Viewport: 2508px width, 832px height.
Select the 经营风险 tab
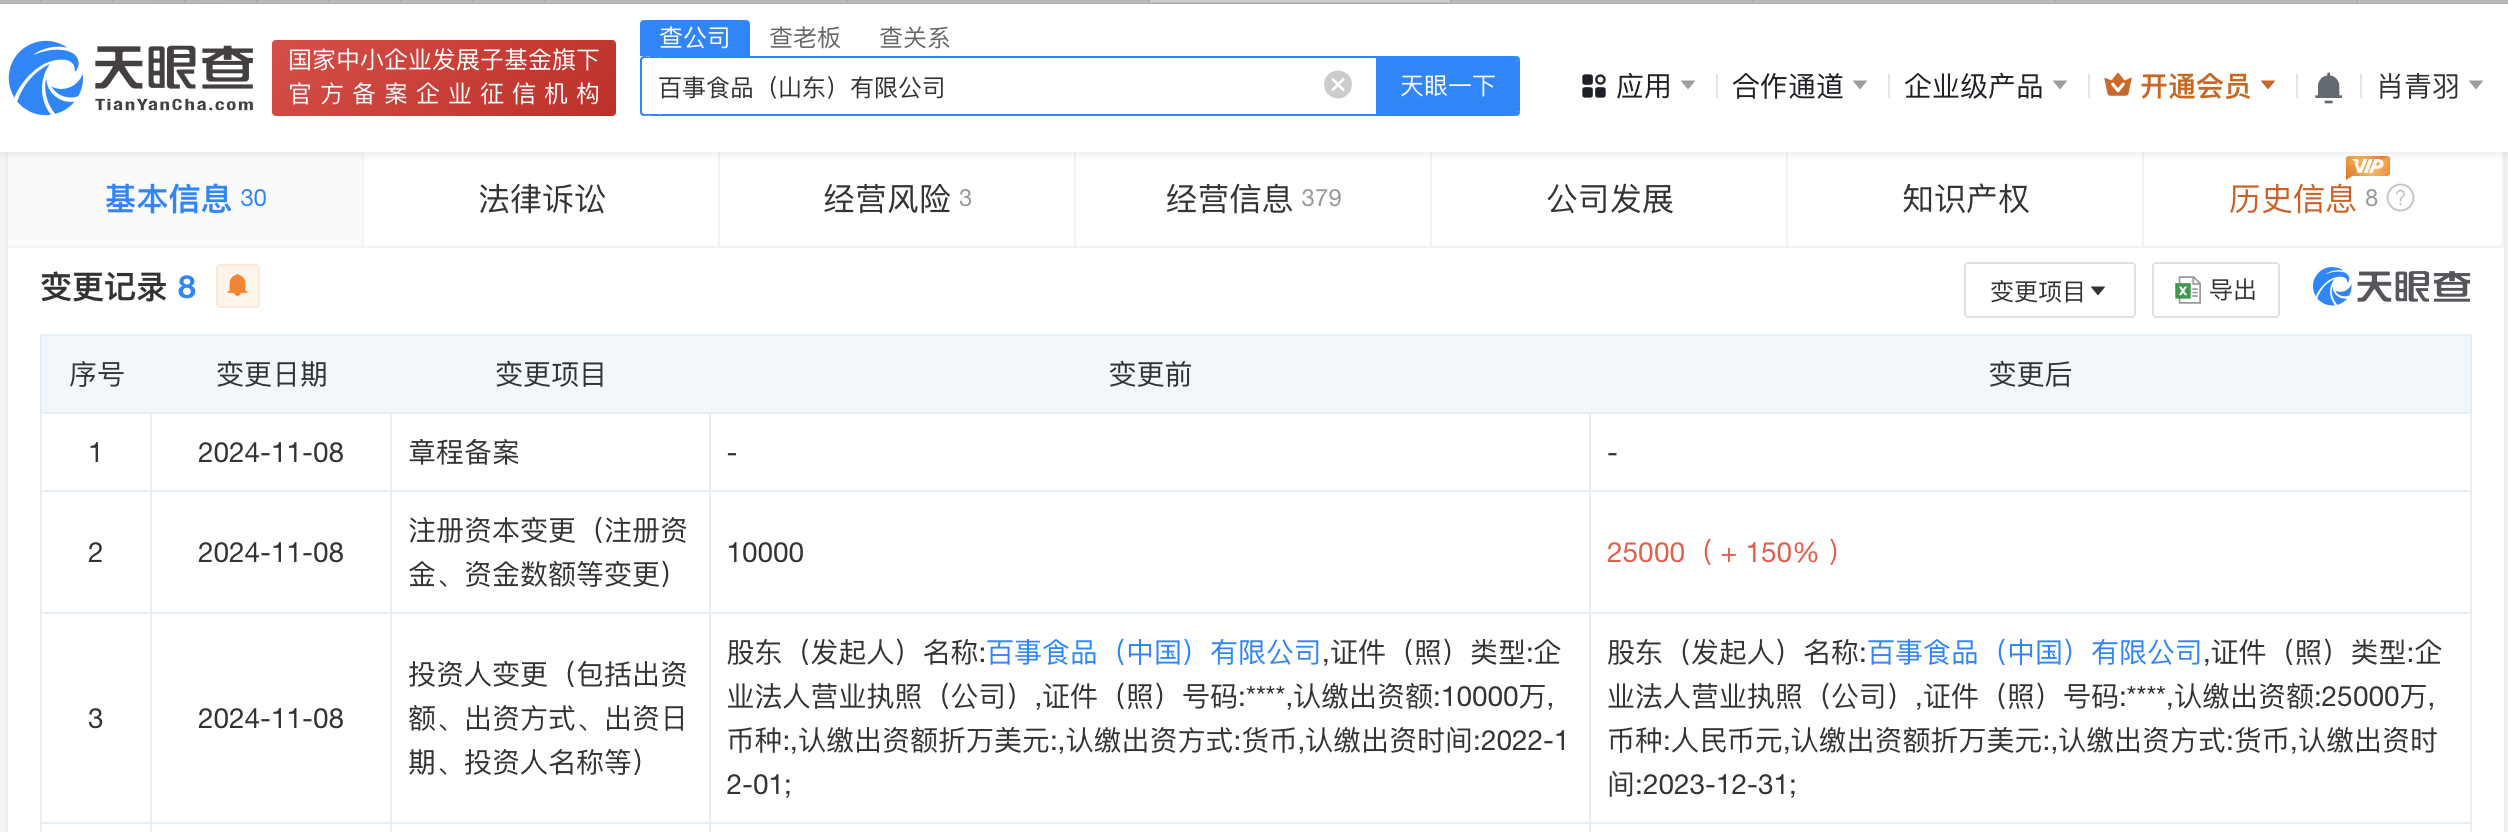[x=897, y=198]
